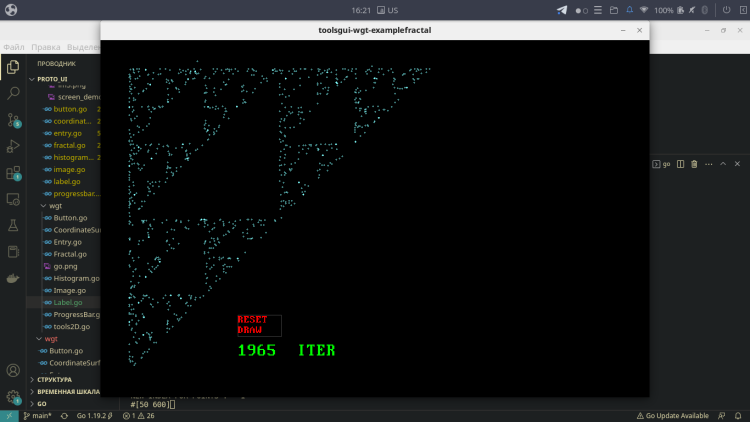Open the Testing flask icon

[13, 226]
